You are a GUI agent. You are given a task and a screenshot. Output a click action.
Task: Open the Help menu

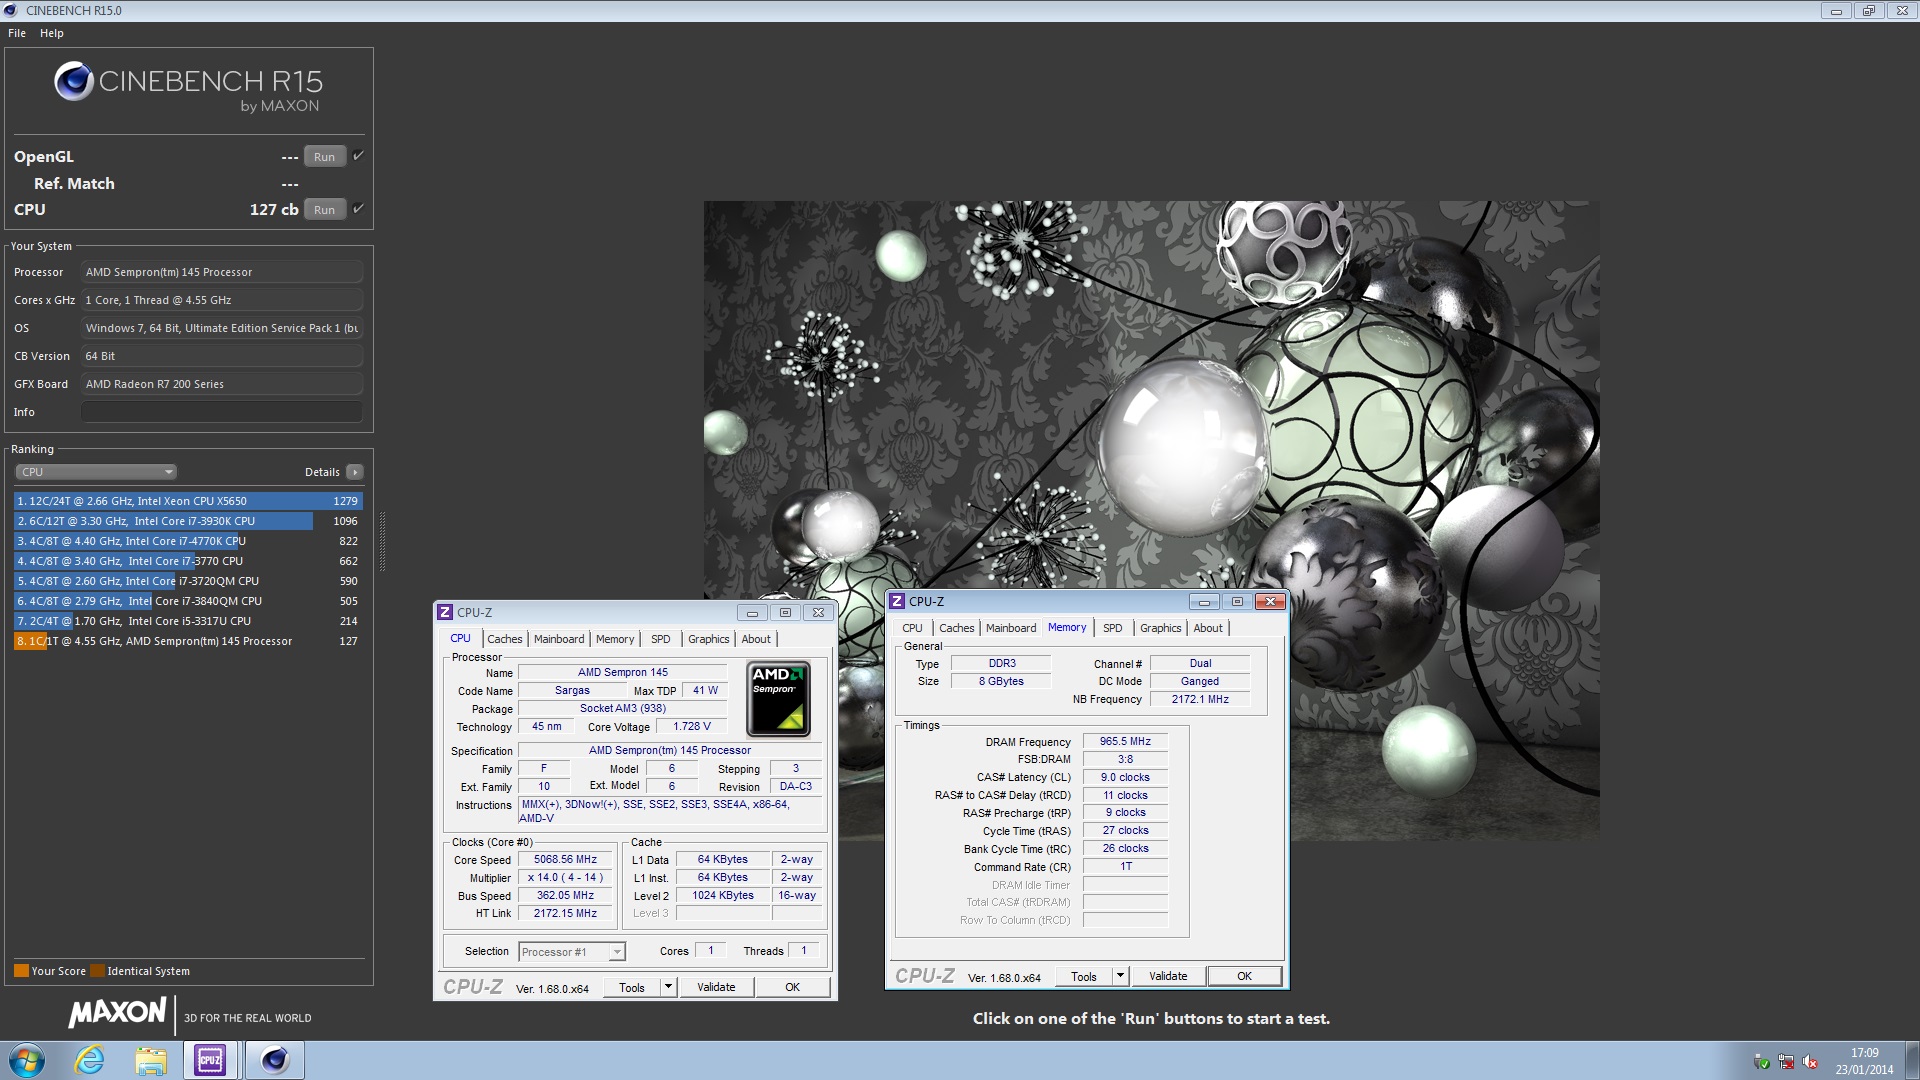tap(52, 33)
